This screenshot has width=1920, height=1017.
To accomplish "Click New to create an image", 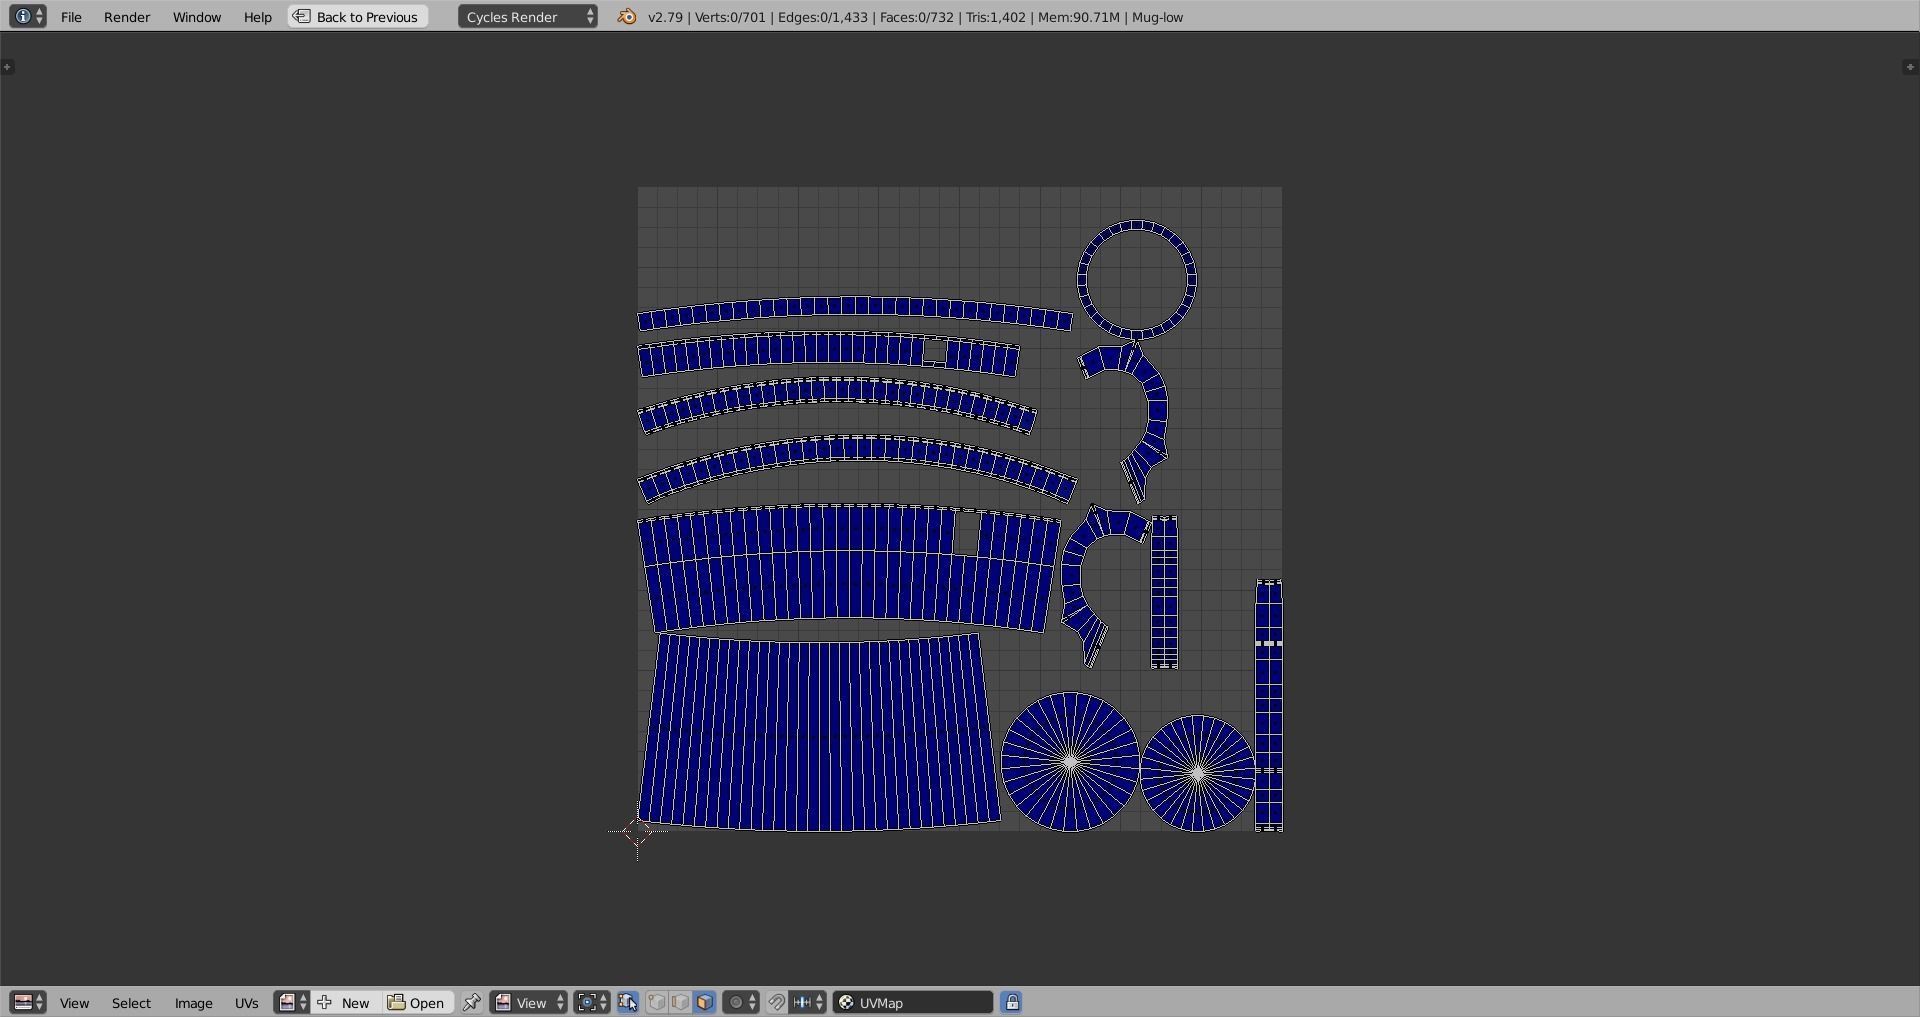I will coord(346,1003).
